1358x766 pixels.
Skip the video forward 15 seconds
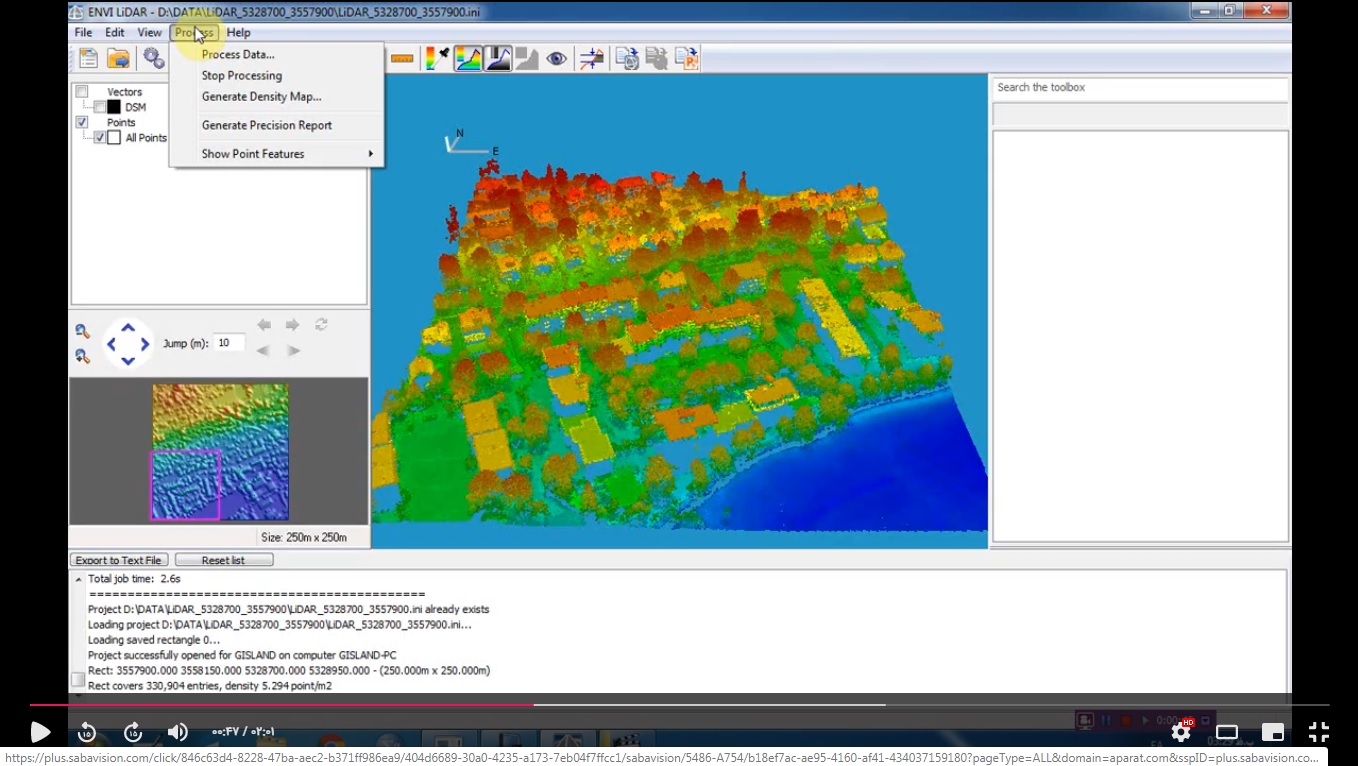tap(133, 732)
